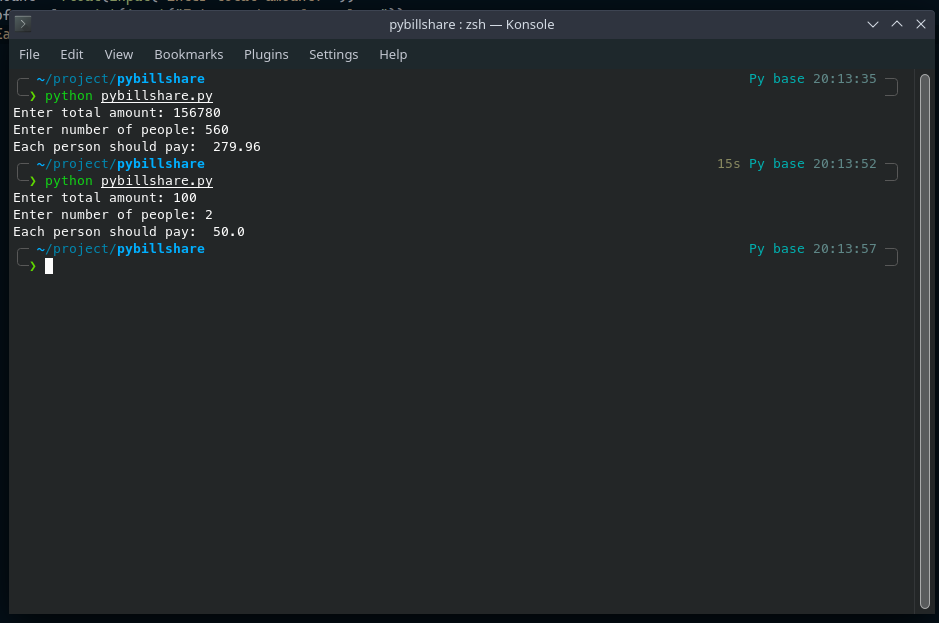Open the Plugins menu

pyautogui.click(x=266, y=55)
